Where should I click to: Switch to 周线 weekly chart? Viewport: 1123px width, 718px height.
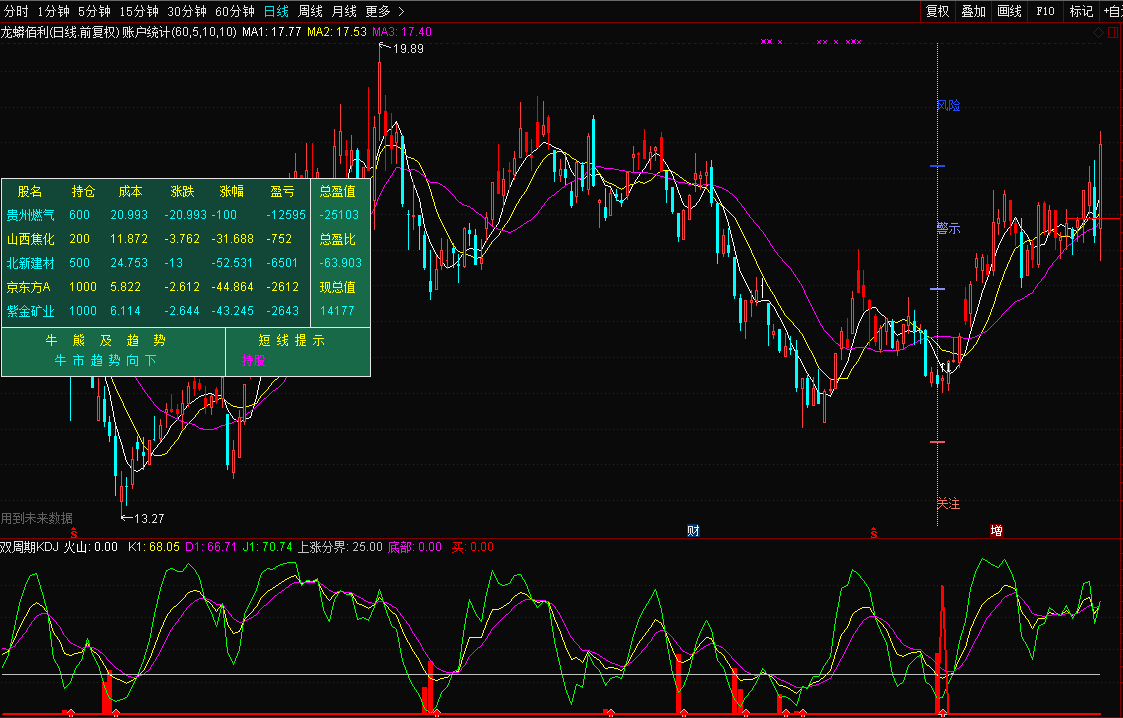click(x=310, y=11)
